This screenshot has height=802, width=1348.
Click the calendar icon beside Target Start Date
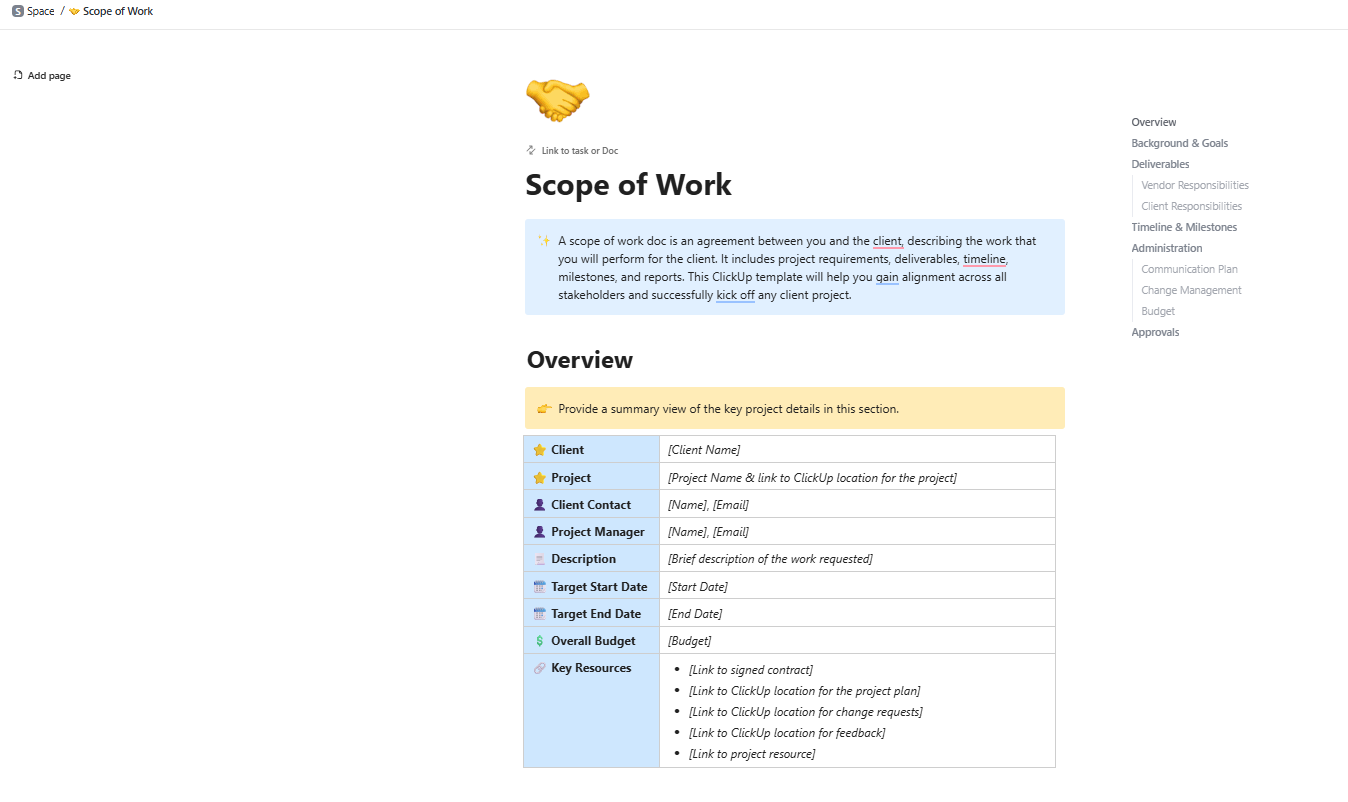click(539, 585)
